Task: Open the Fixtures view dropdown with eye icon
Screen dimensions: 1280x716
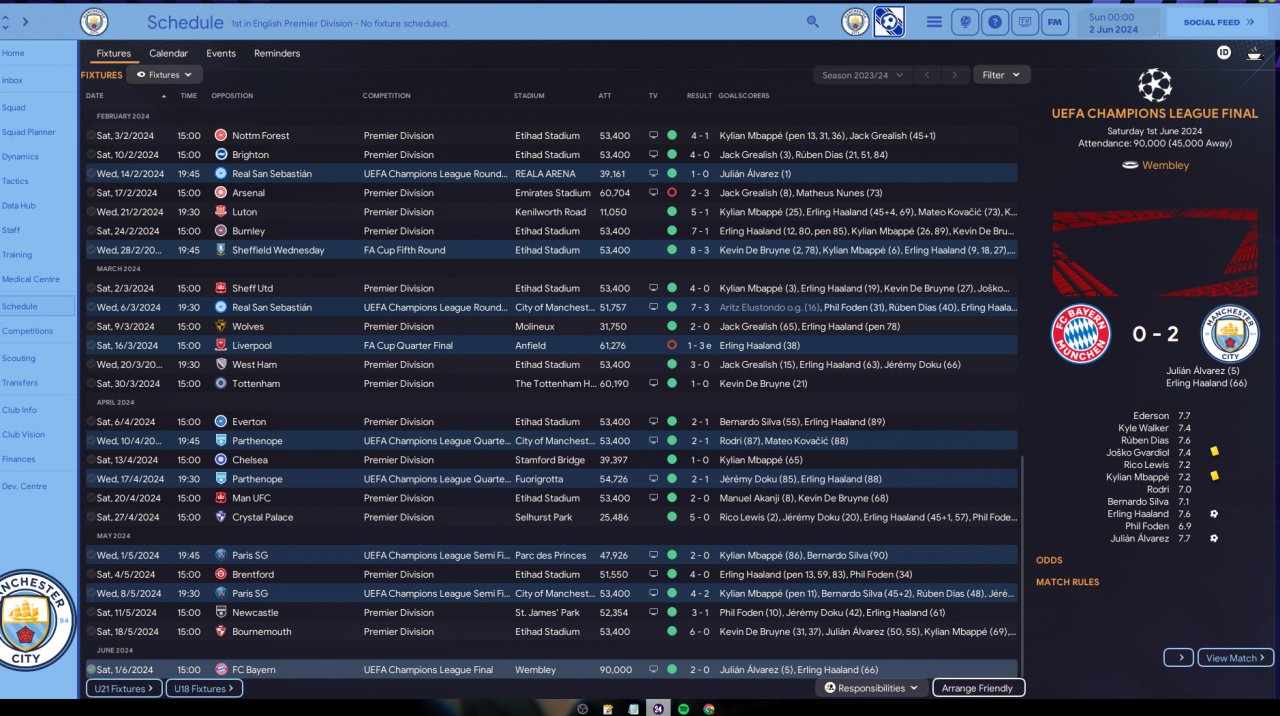Action: (165, 75)
